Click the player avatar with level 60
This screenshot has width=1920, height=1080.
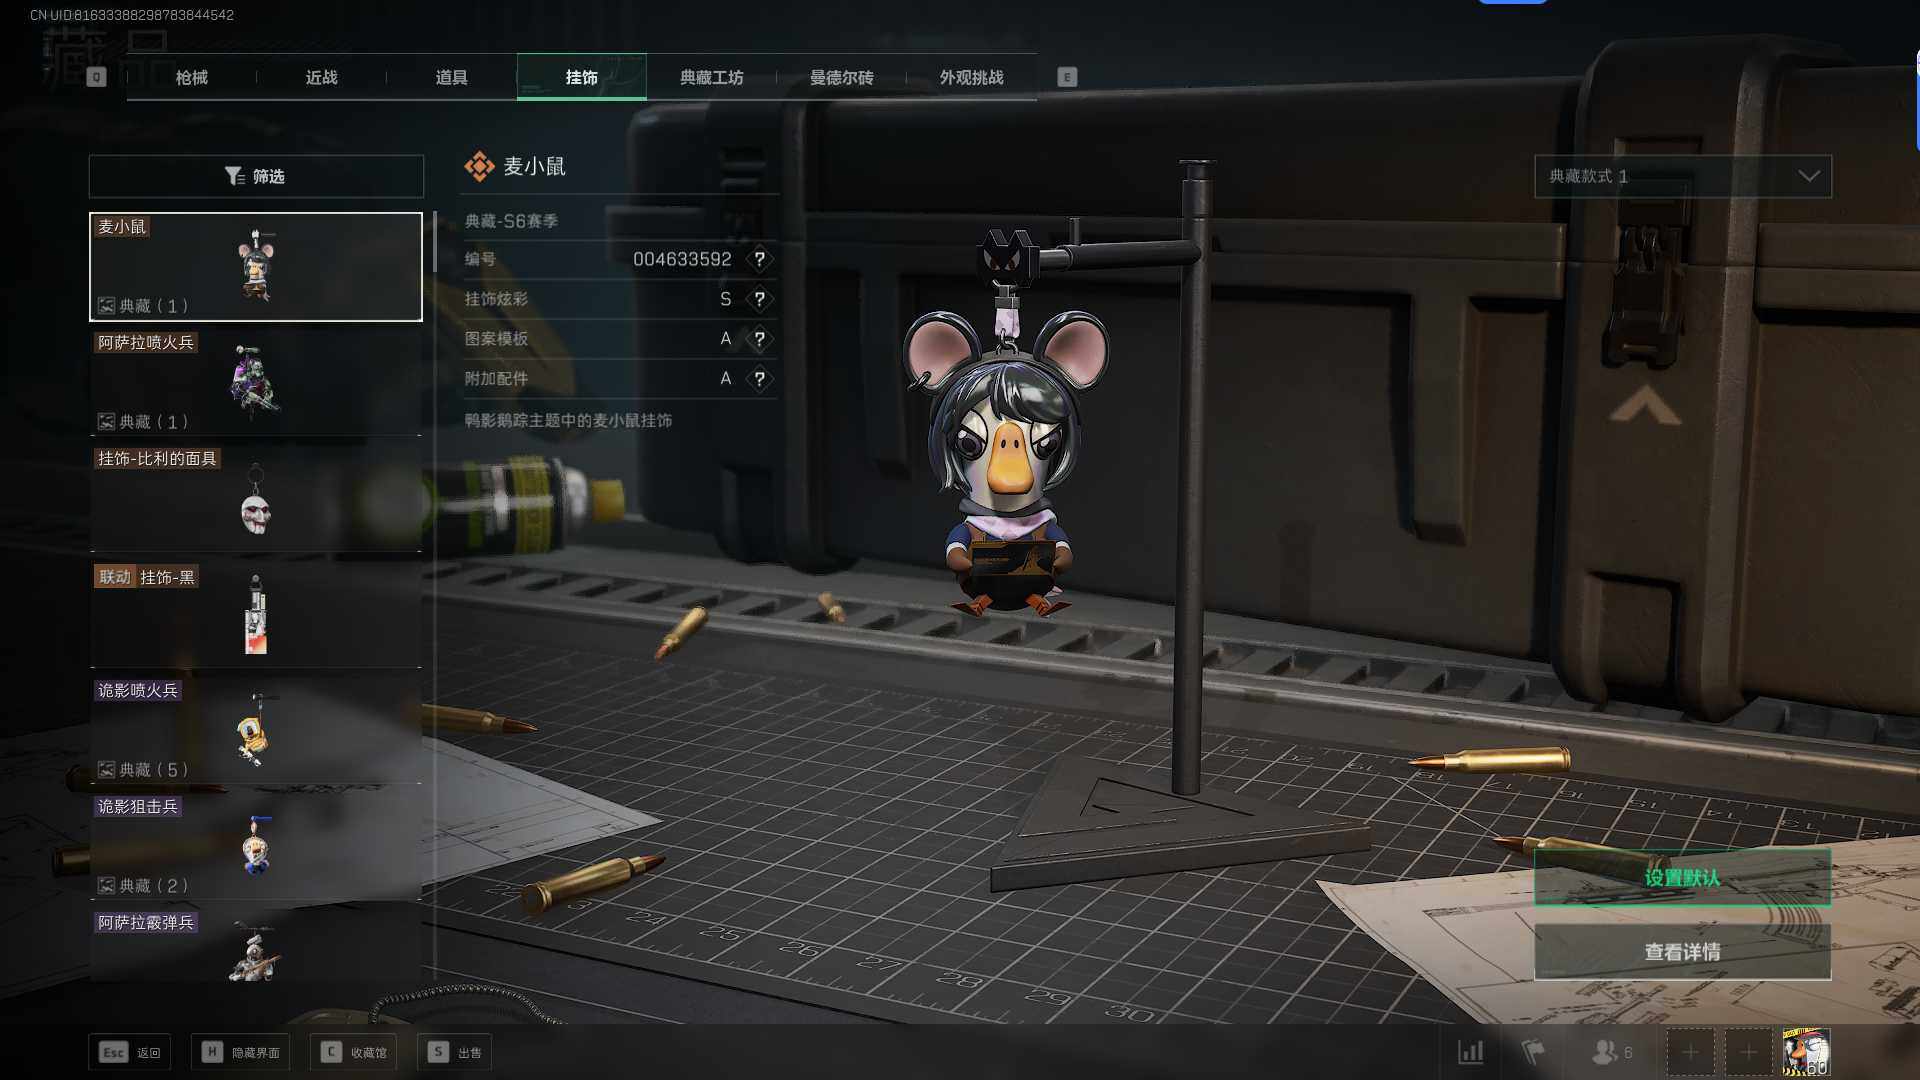coord(1806,1052)
